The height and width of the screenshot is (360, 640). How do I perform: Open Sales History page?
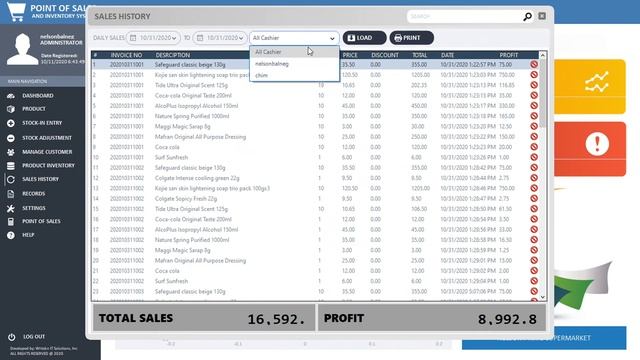click(x=40, y=179)
